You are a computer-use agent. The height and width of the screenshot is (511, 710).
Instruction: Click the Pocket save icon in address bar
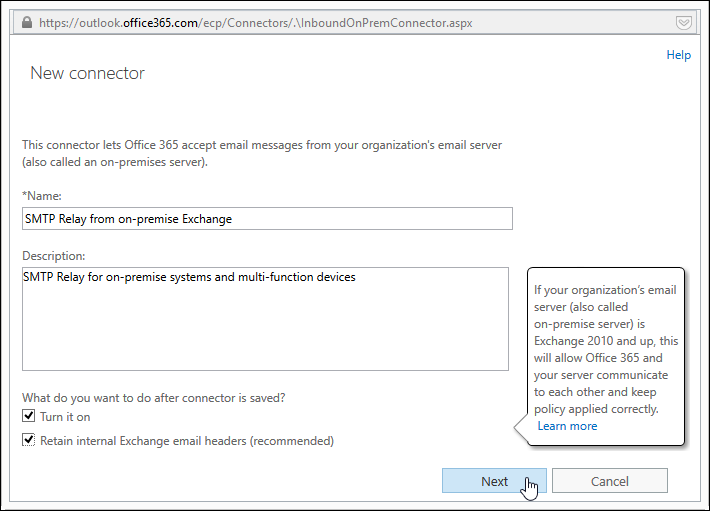pyautogui.click(x=683, y=23)
